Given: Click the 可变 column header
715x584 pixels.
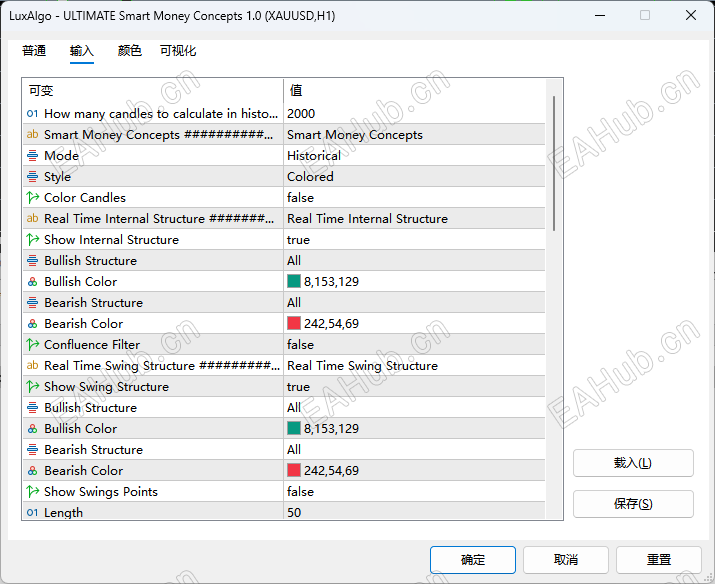Looking at the screenshot, I should (x=153, y=90).
